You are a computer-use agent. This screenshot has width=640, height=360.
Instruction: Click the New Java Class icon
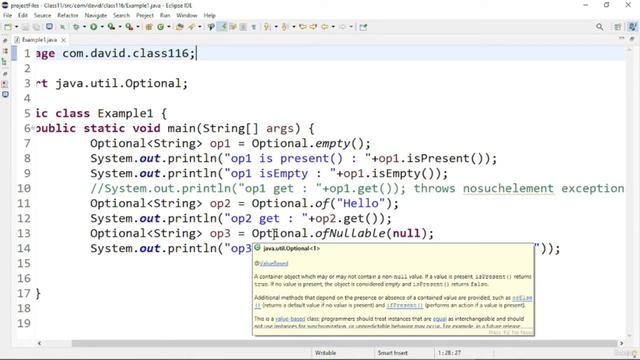tap(160, 27)
